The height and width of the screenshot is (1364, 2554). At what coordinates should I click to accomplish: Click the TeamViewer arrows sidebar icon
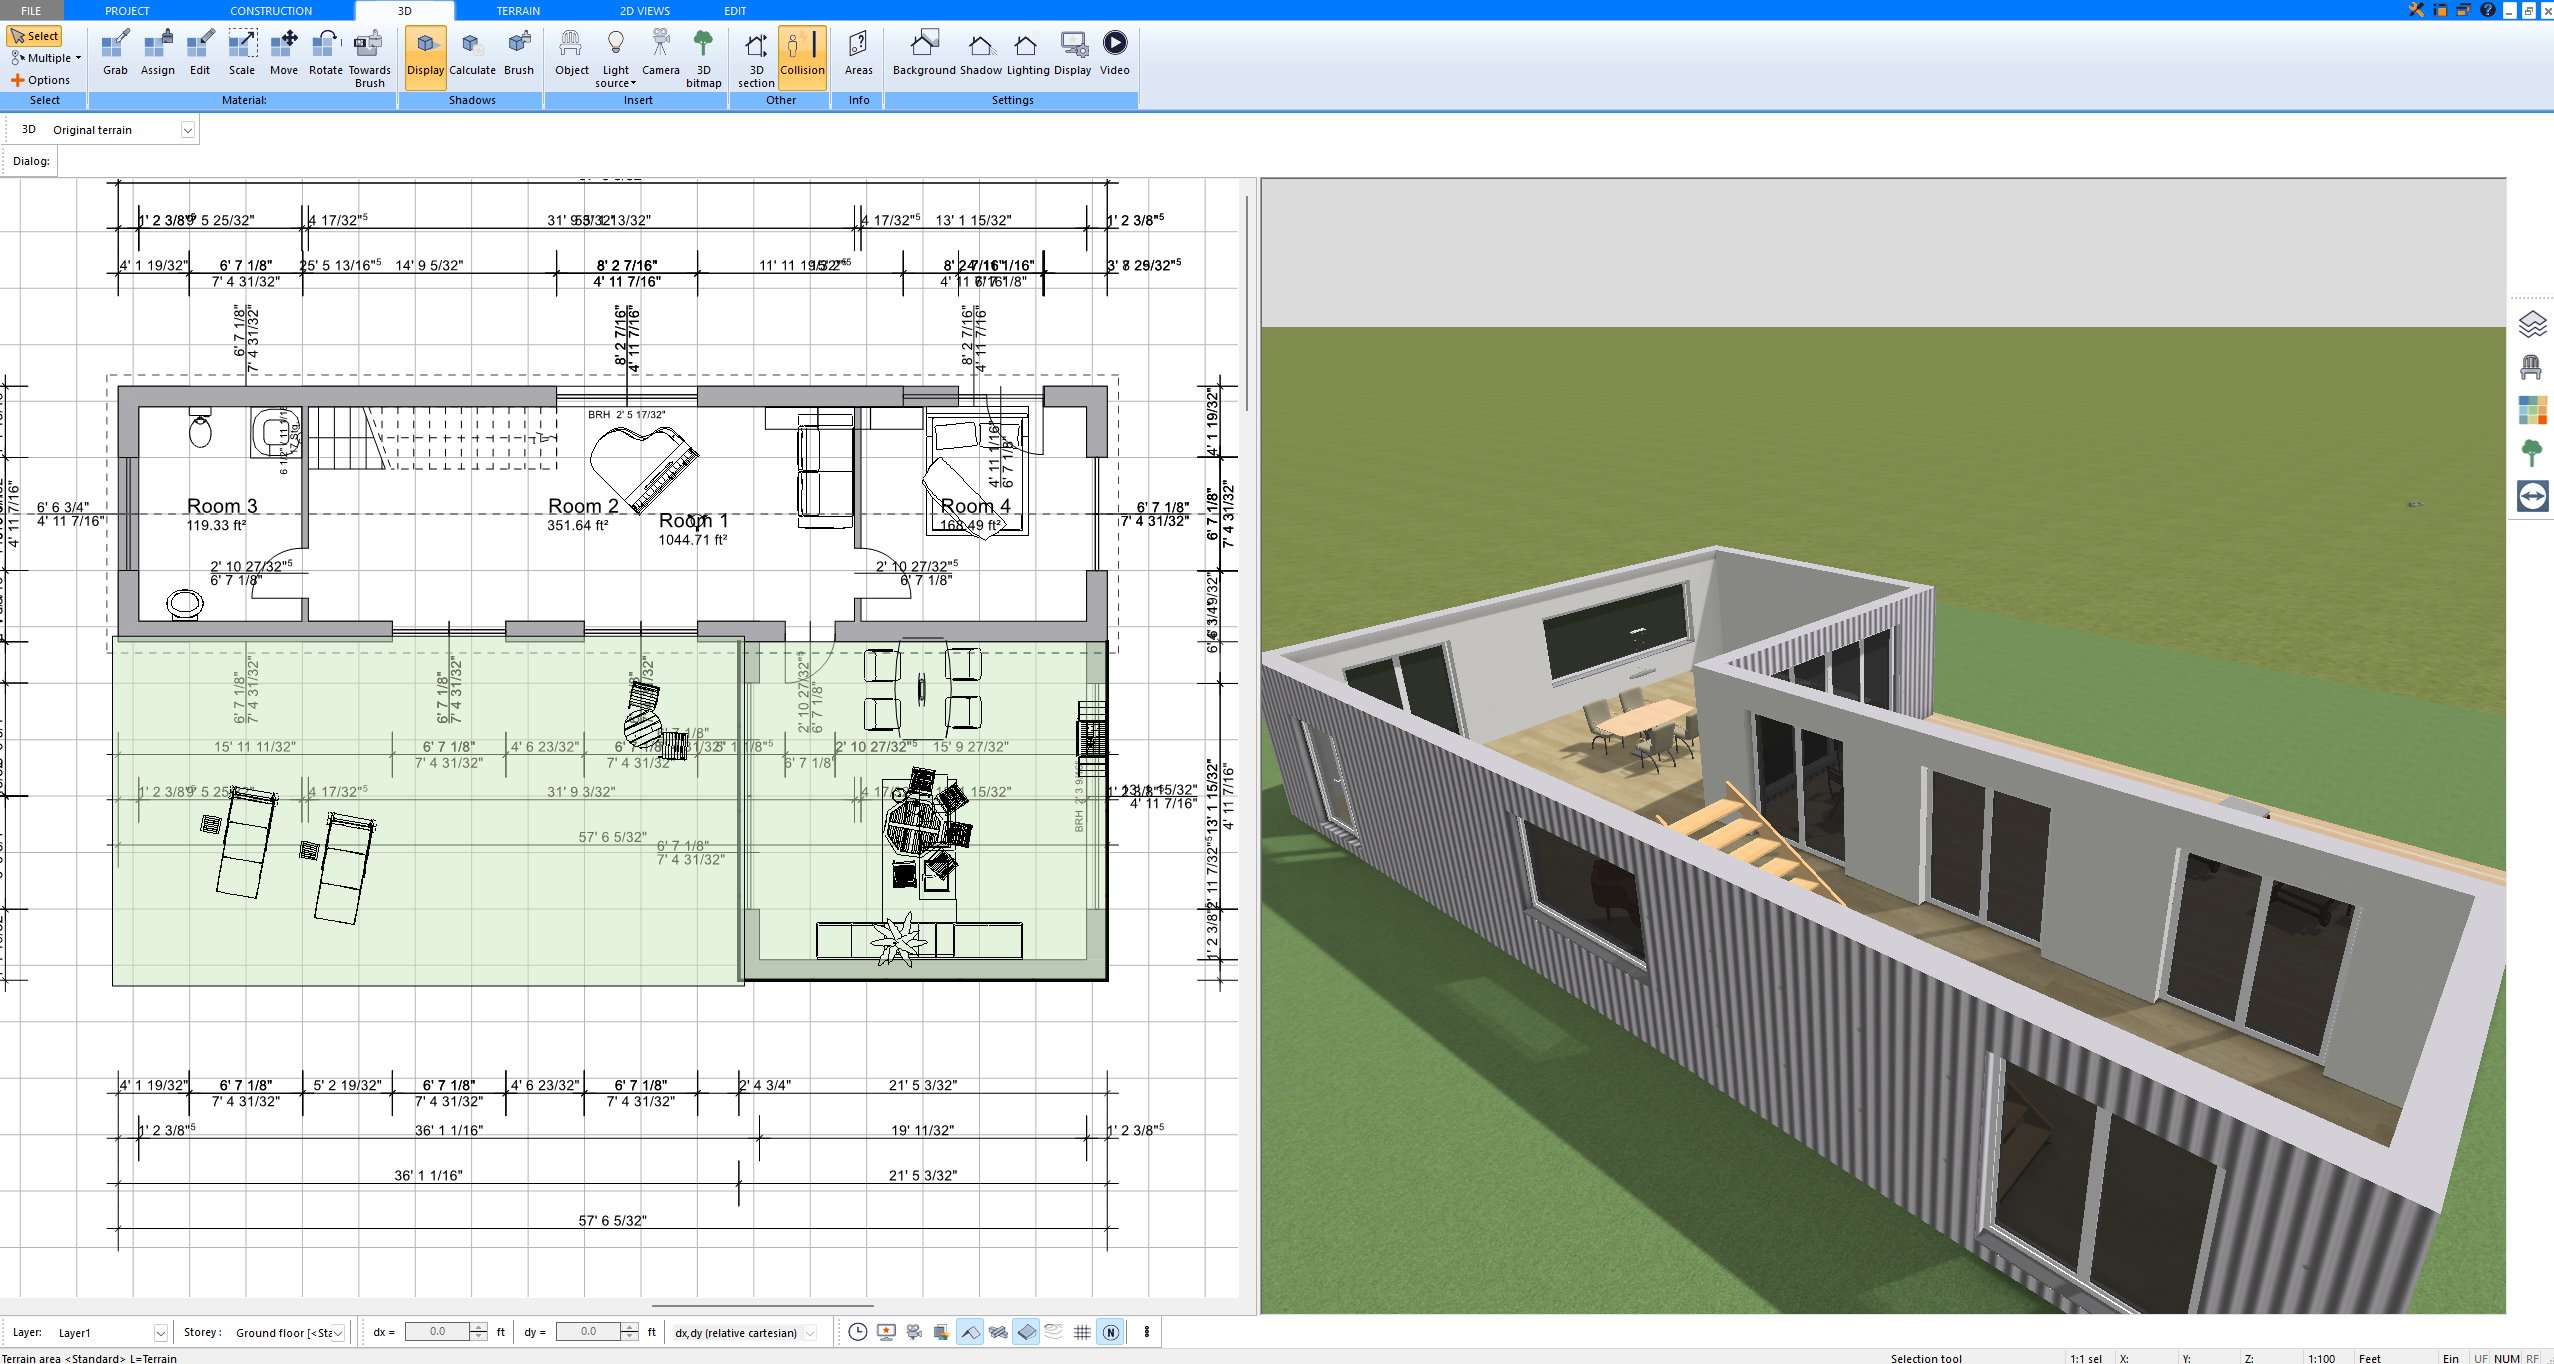coord(2531,496)
